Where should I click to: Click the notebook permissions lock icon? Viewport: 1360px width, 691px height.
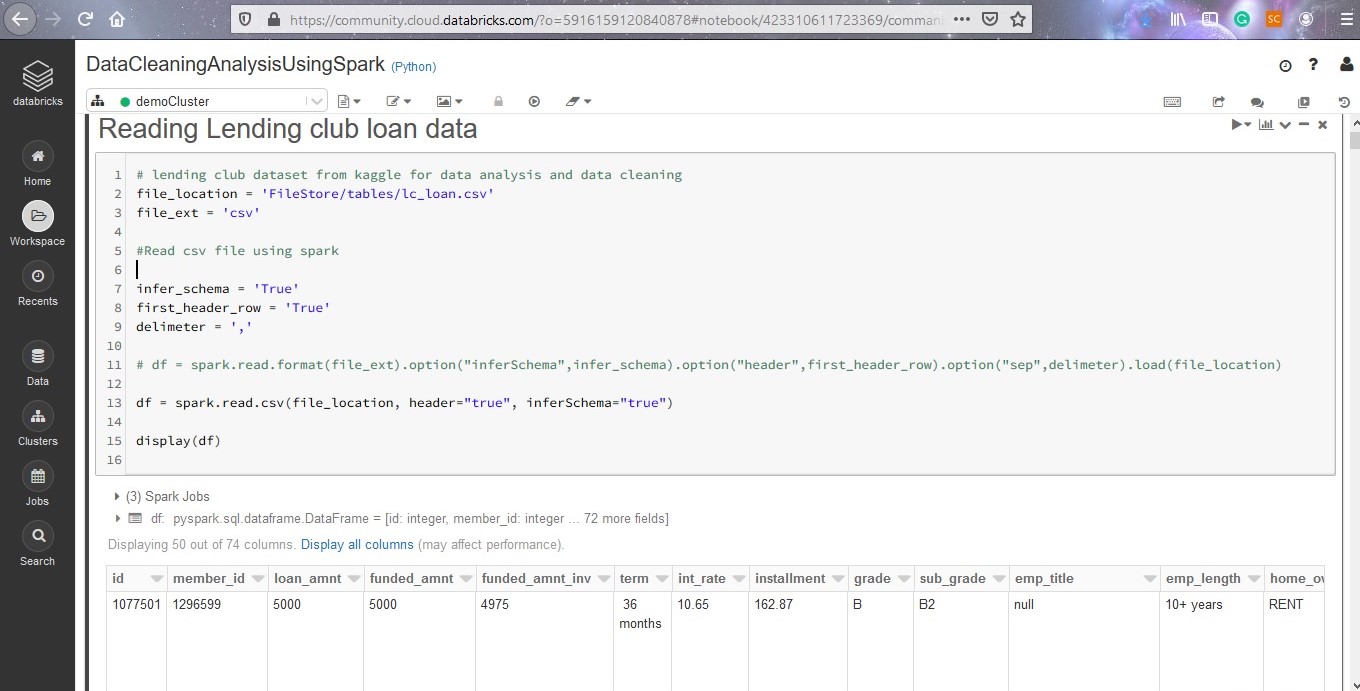click(x=498, y=101)
